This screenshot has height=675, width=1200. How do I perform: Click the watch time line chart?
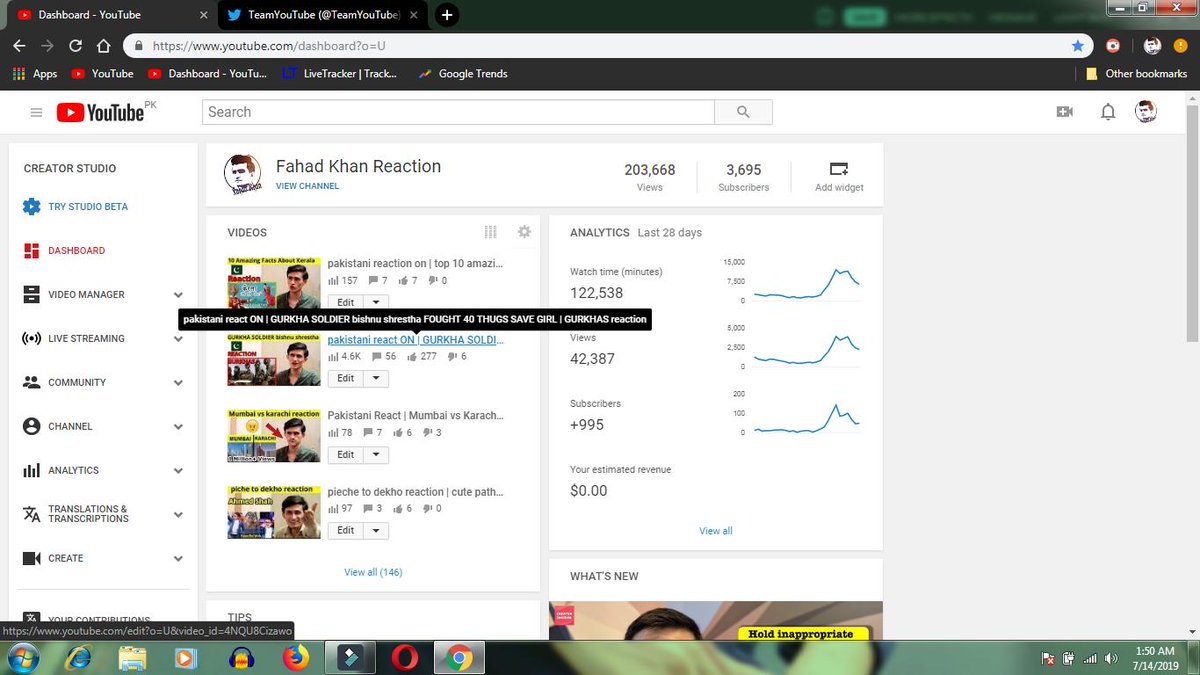tap(806, 282)
